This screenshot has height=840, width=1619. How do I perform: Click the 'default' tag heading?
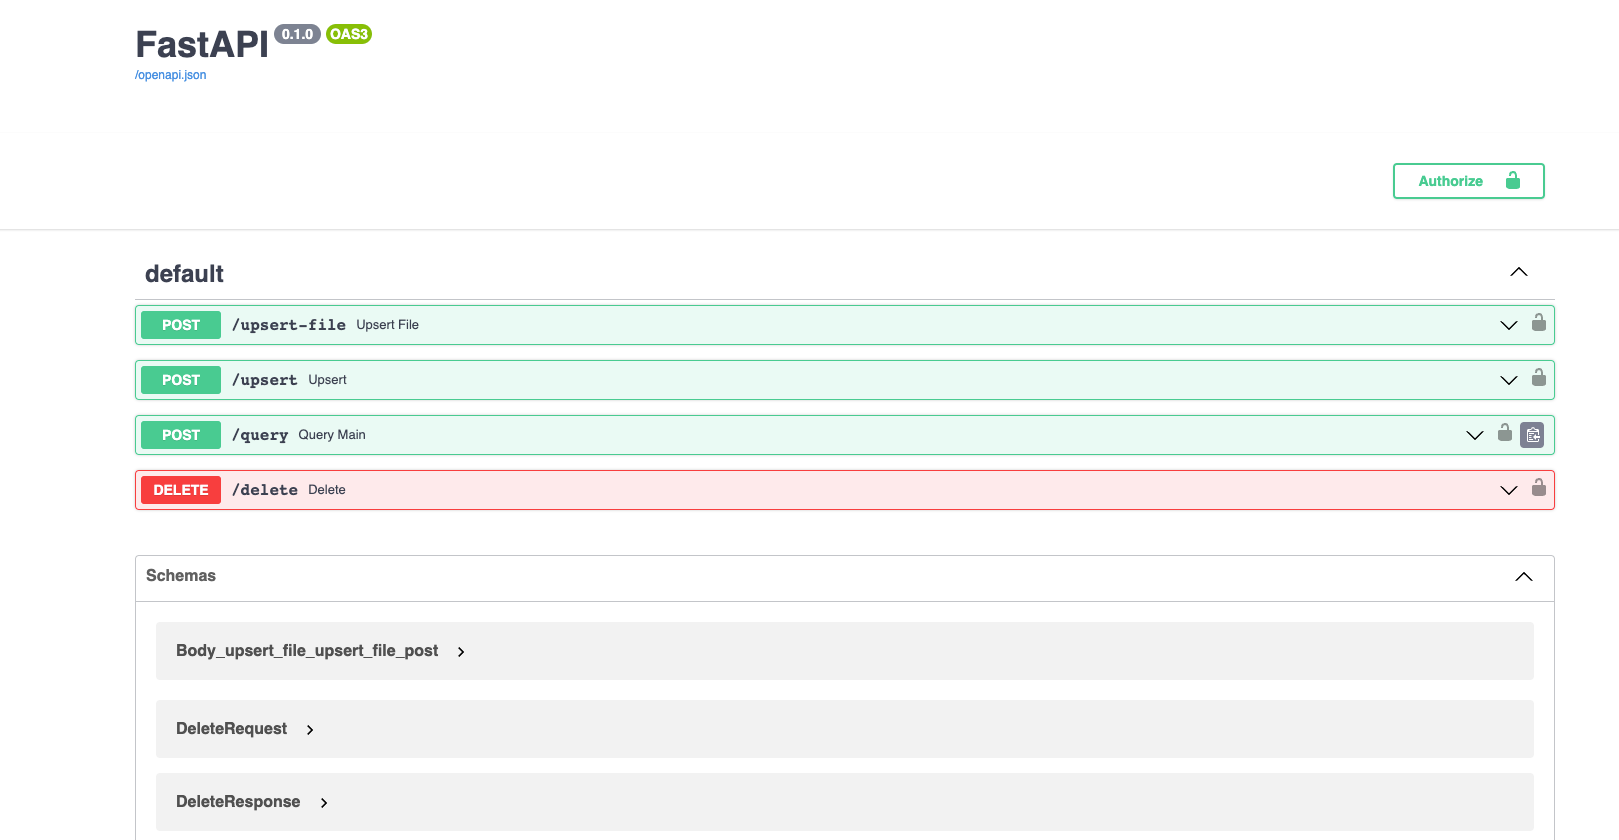[184, 274]
